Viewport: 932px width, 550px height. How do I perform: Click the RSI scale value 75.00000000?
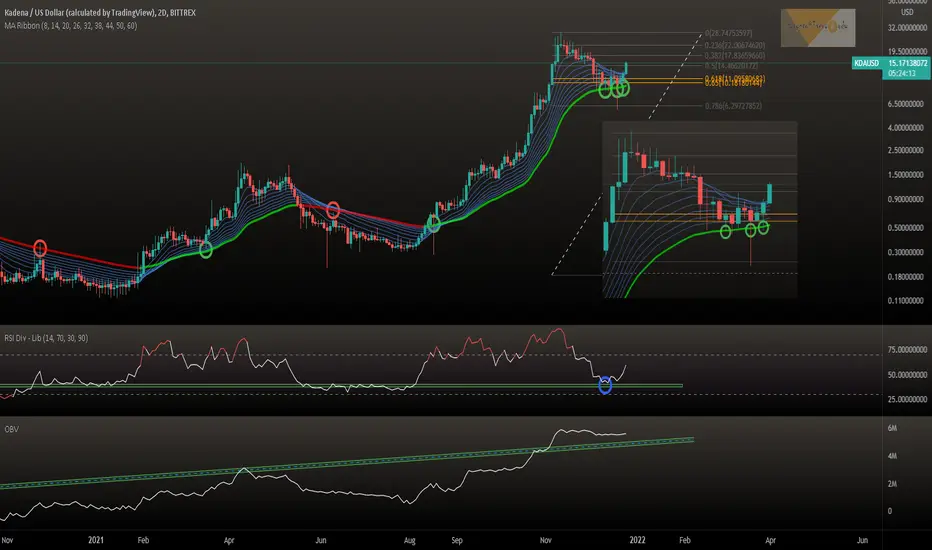[x=907, y=350]
